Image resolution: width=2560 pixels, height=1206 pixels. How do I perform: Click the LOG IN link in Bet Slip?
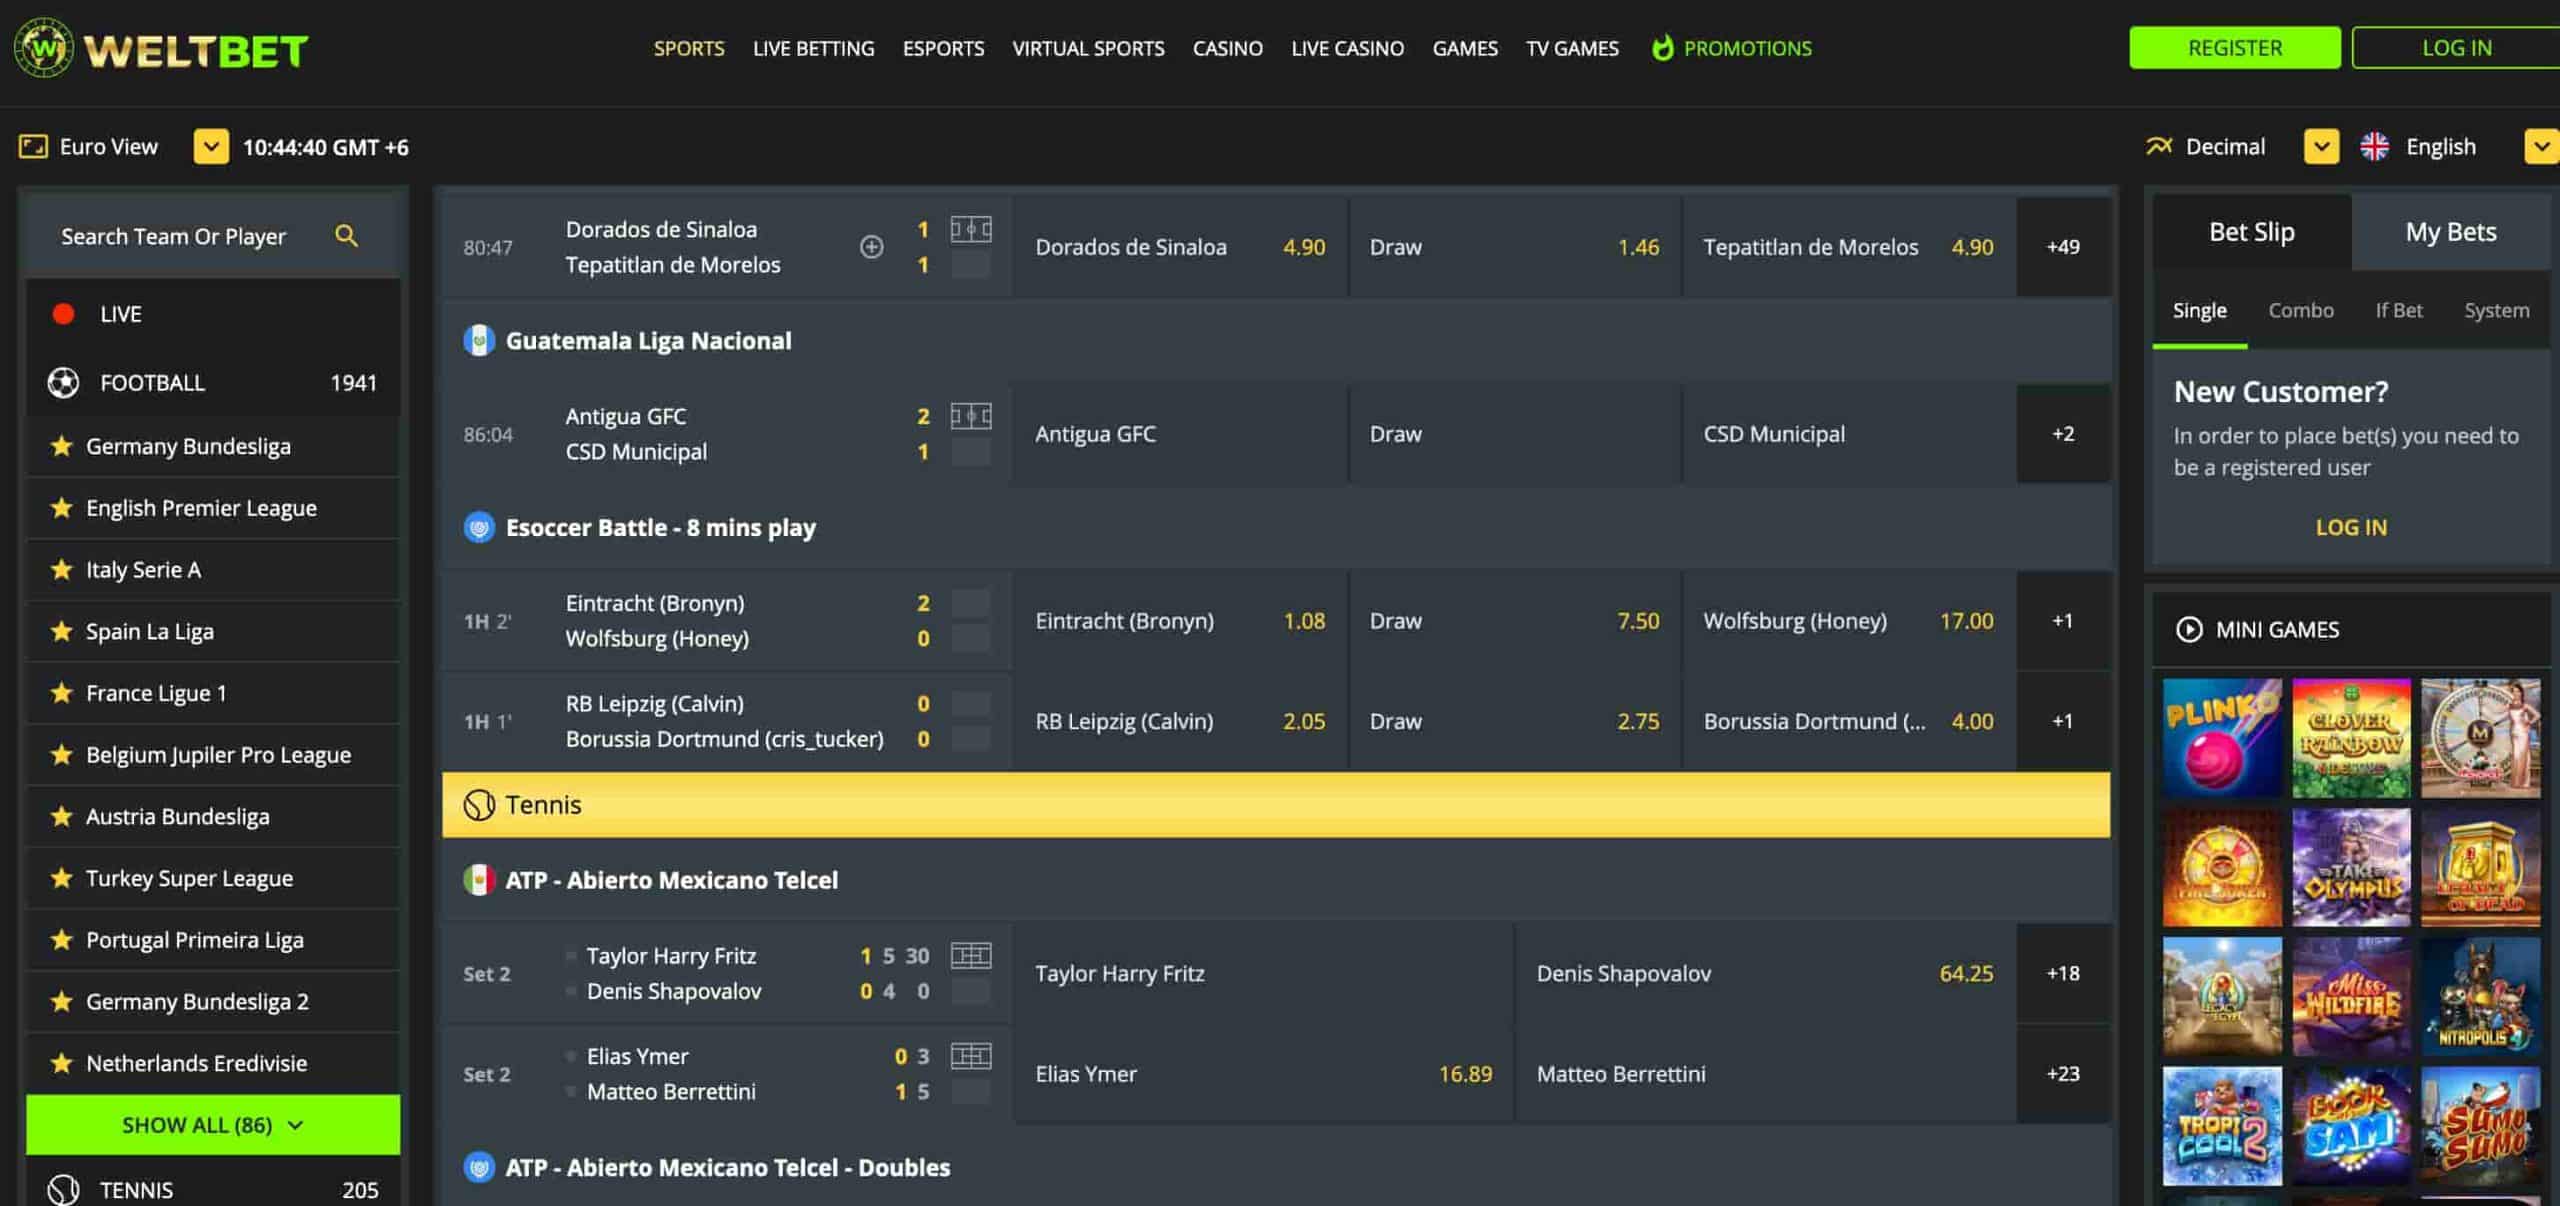[x=2350, y=527]
